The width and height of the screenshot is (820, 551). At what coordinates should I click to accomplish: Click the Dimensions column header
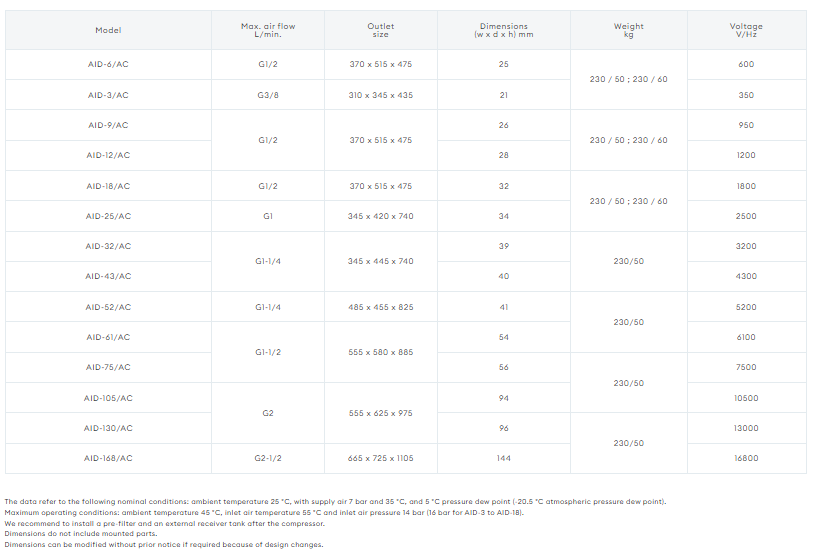point(504,30)
